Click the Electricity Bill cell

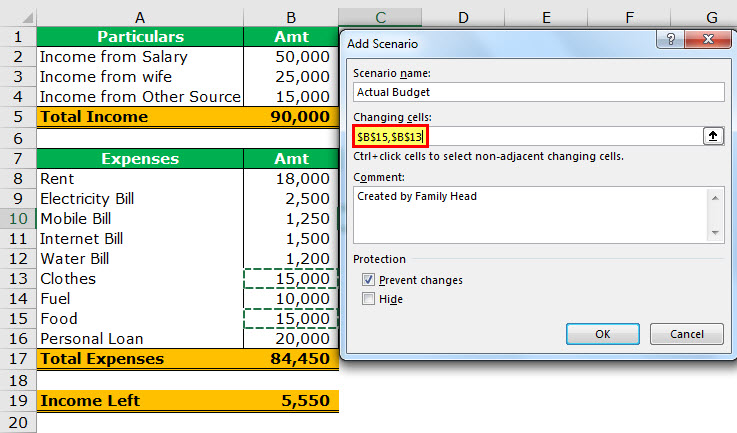[140, 199]
